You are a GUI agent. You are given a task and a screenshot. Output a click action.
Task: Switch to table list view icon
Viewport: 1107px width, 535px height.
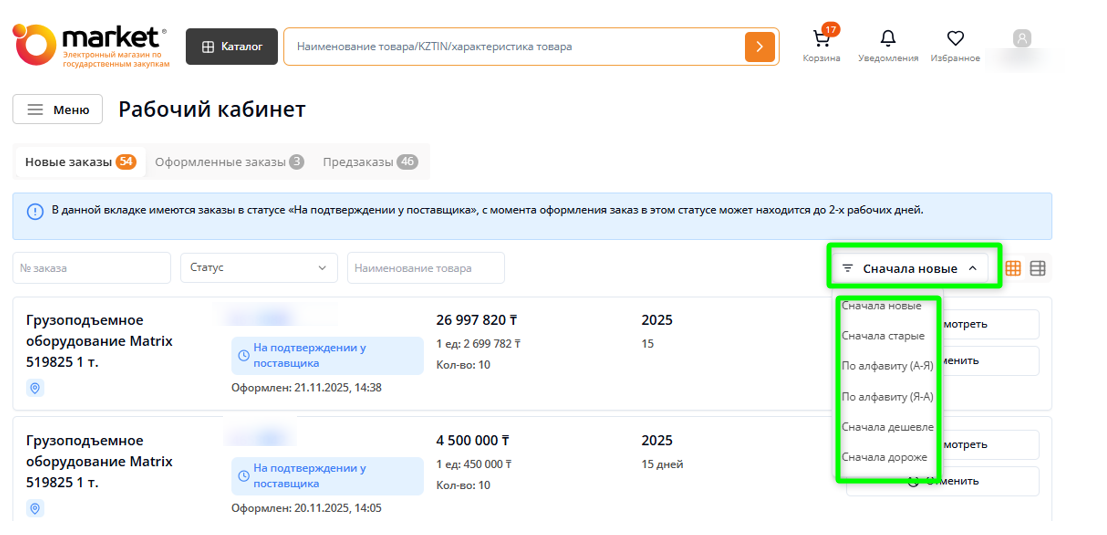(1038, 268)
